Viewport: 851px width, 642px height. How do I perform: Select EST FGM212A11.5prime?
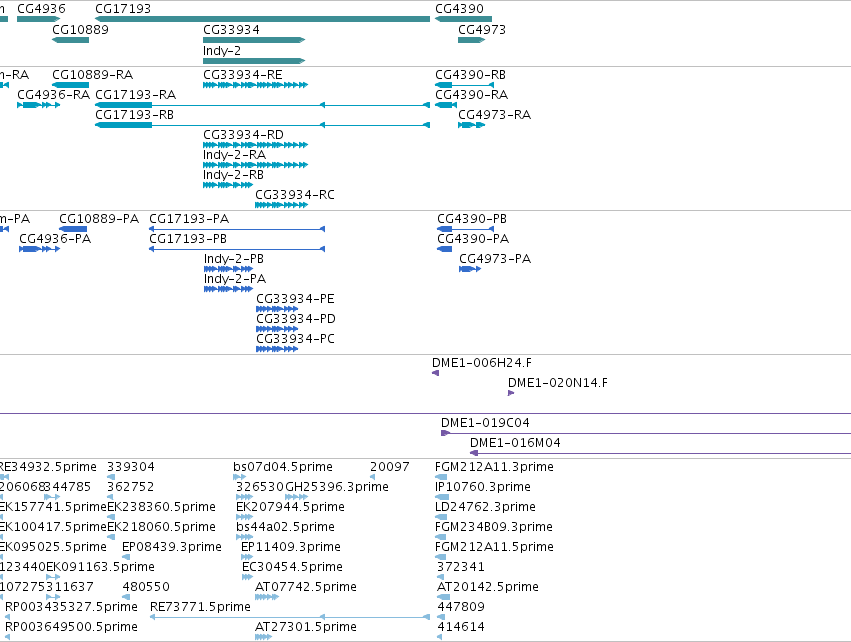494,548
